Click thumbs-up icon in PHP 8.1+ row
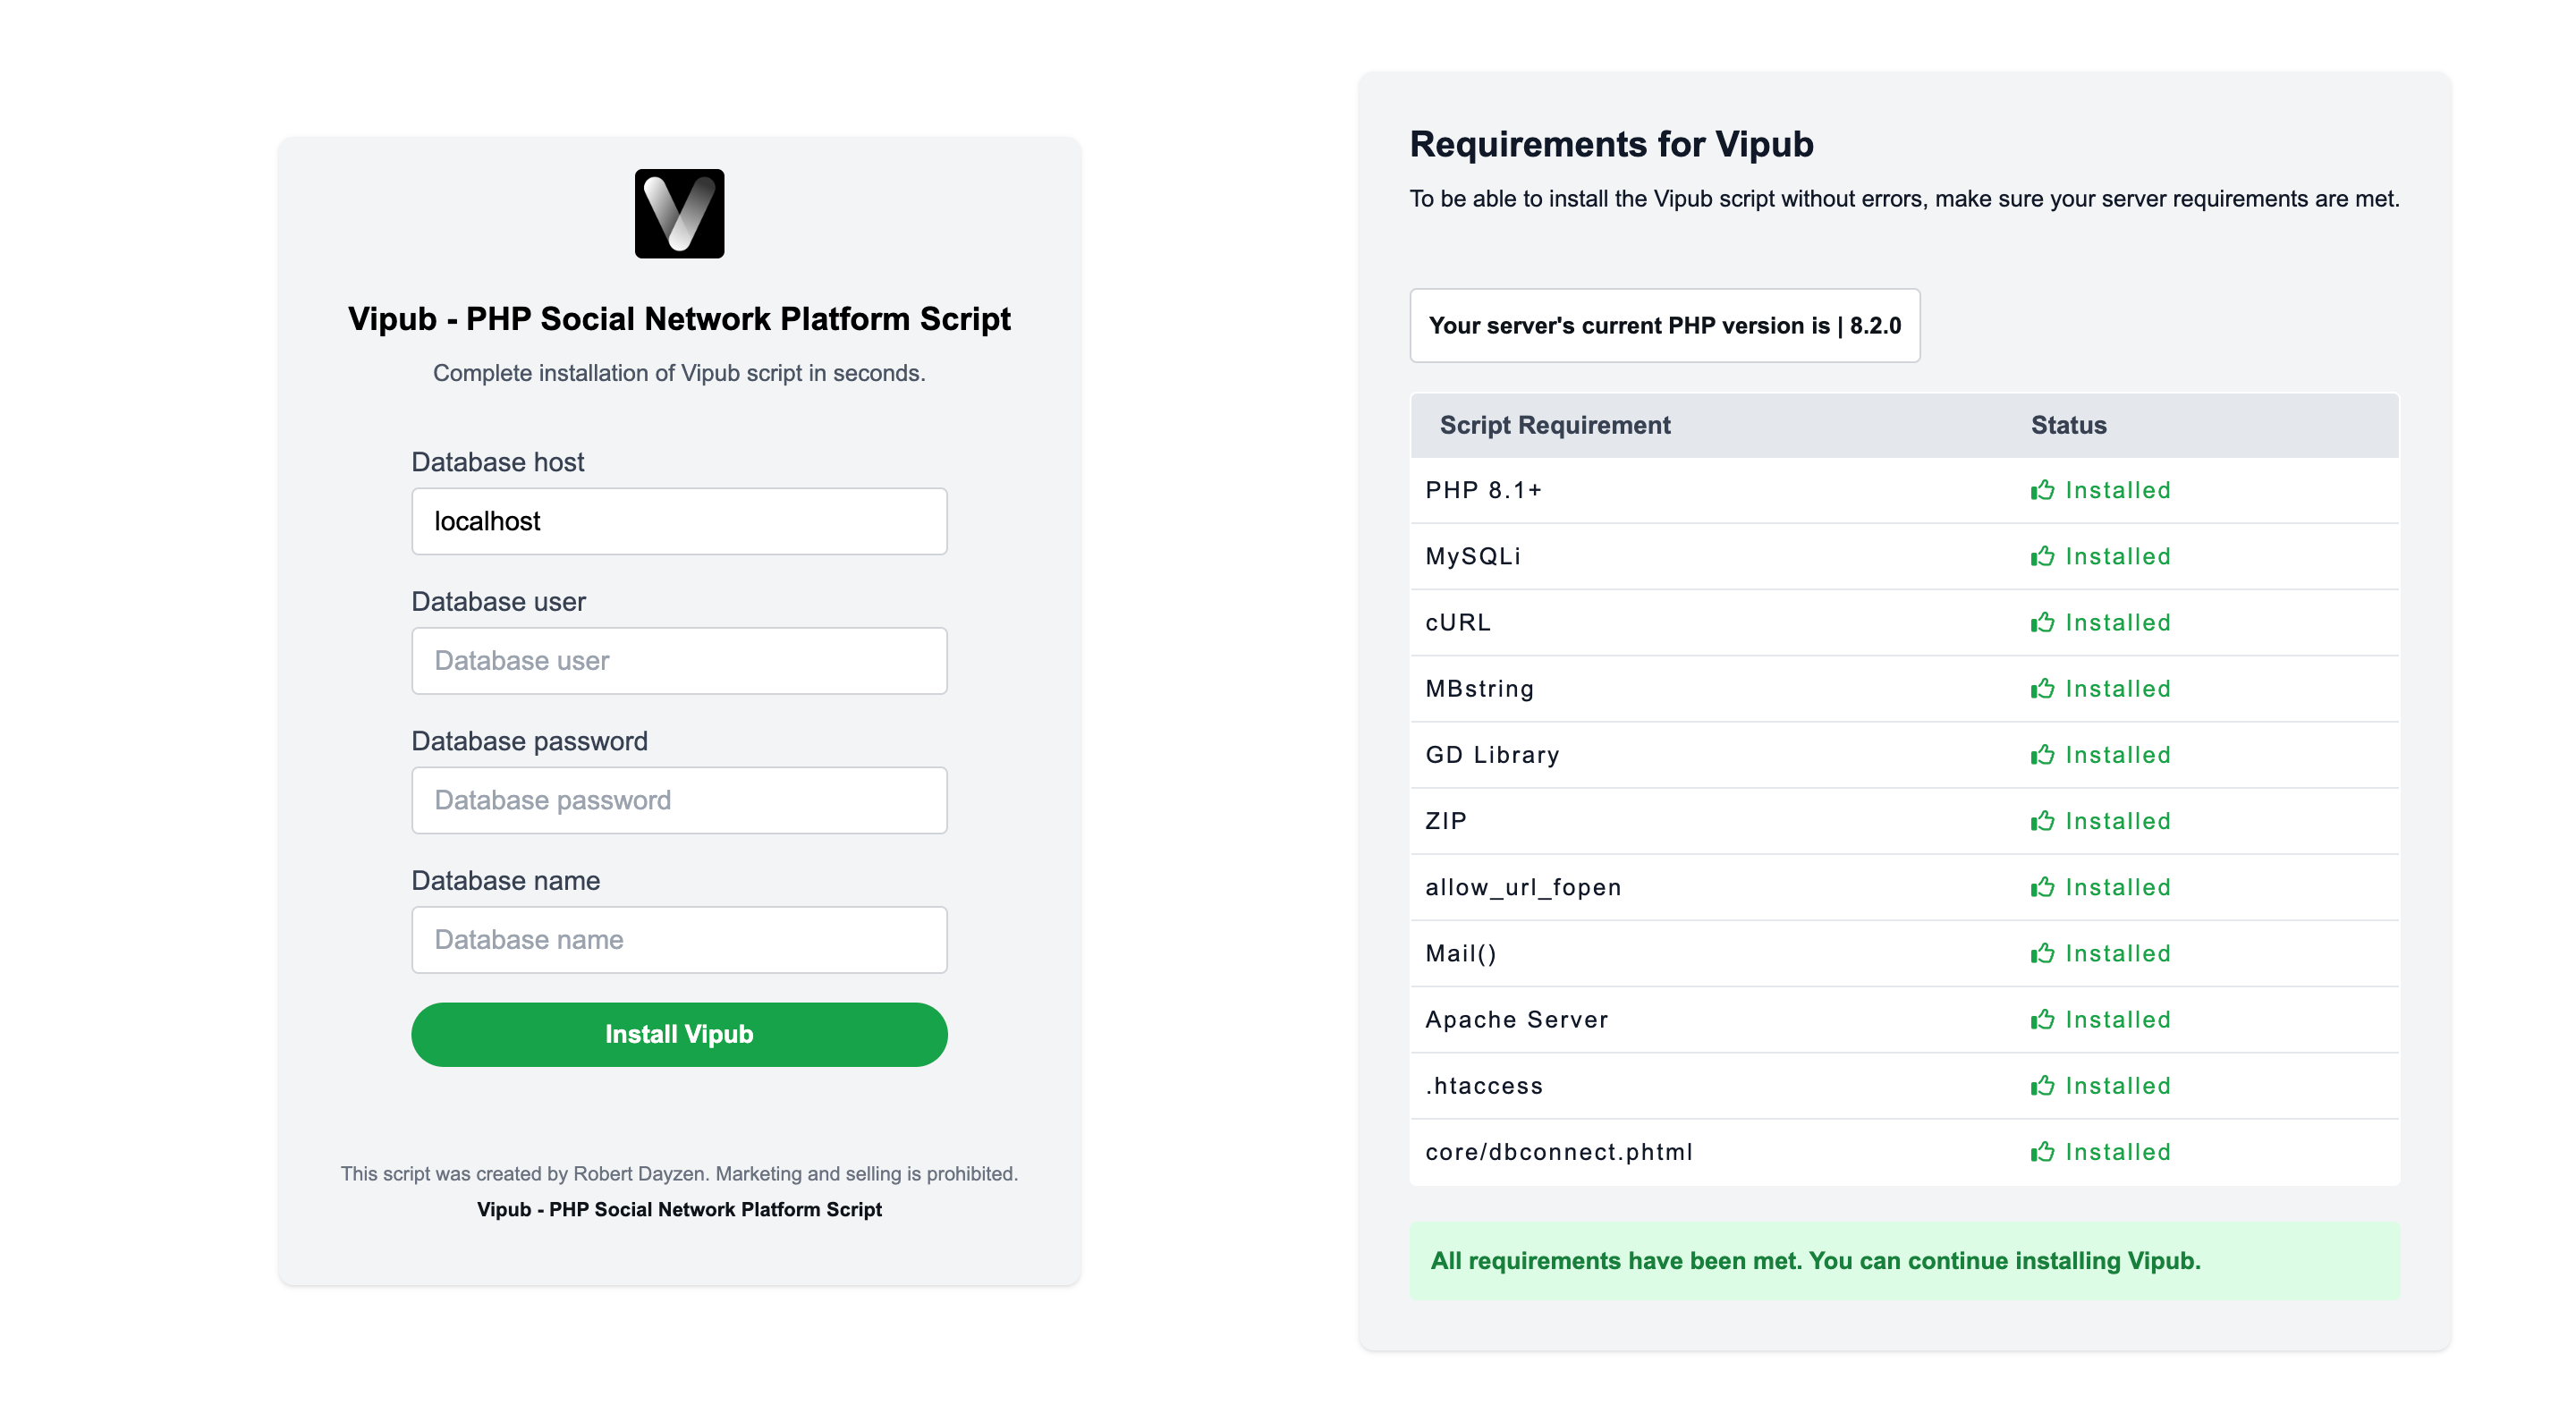 (x=2042, y=490)
